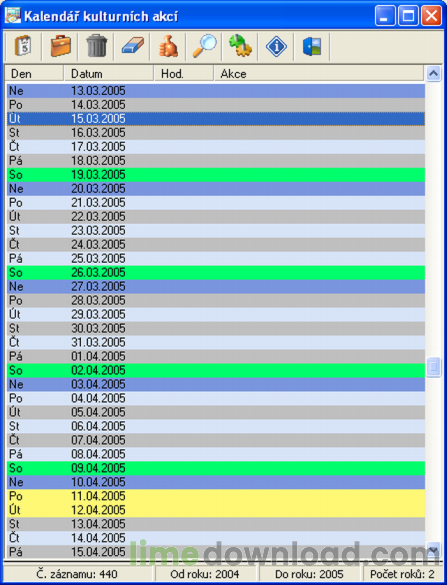
Task: Select the row dated 14.04.2005
Action: 216,538
